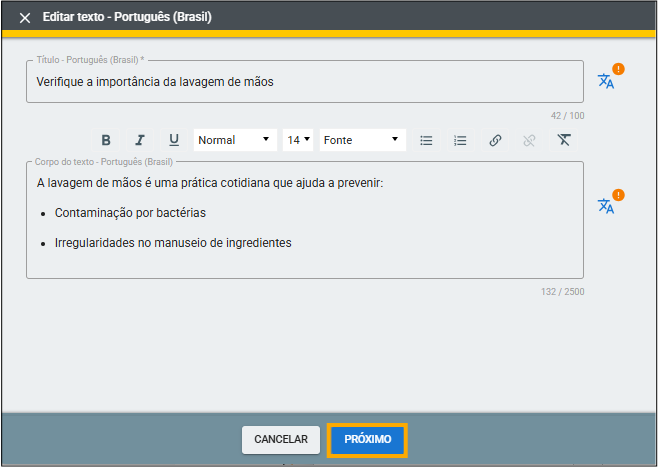Close the Editar texto dialog
Viewport: 658px width, 467px height.
click(25, 18)
